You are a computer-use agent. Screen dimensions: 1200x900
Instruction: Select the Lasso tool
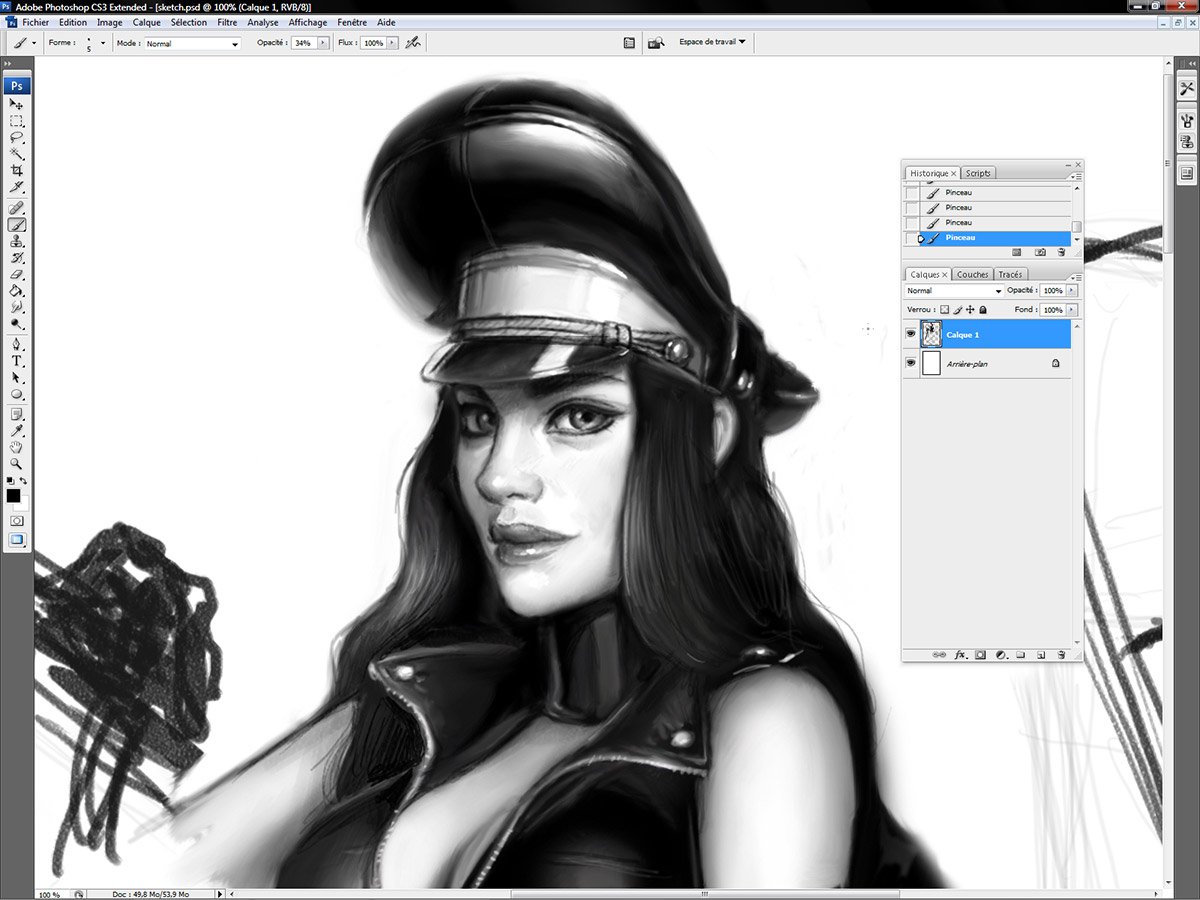pos(17,138)
